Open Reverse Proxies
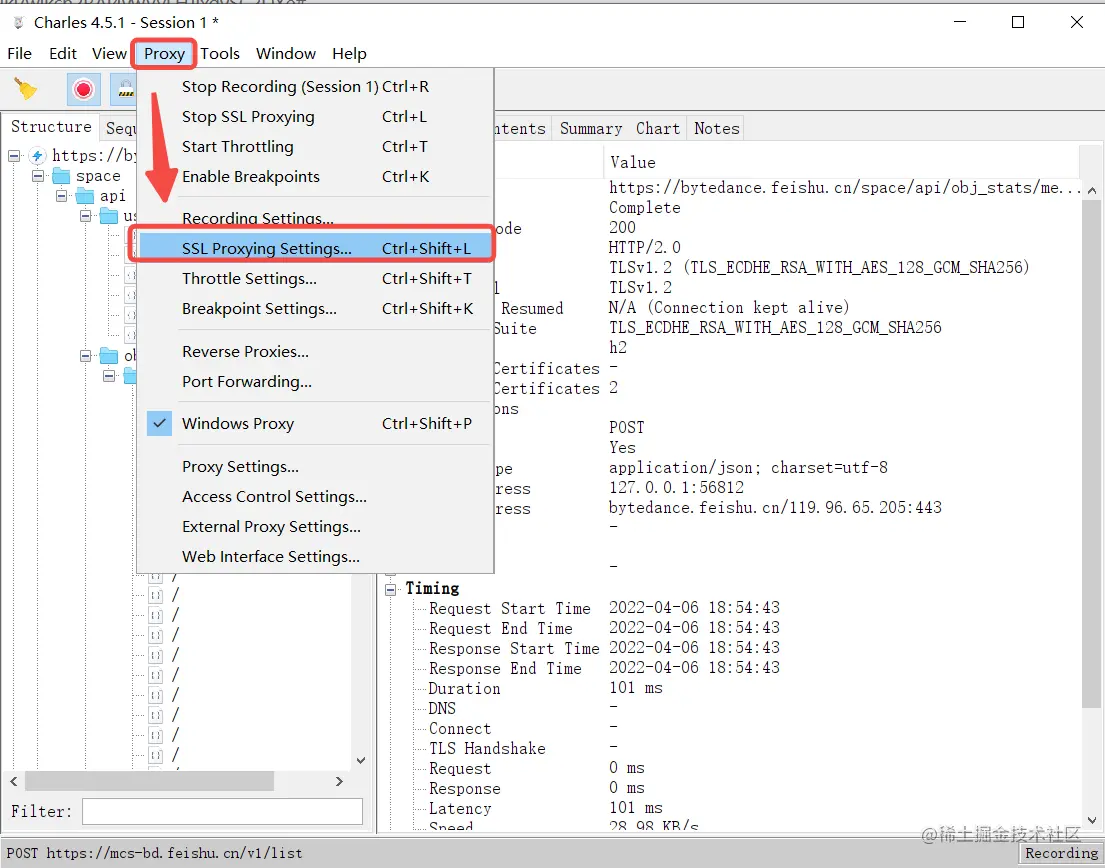This screenshot has height=868, width=1105. click(315, 352)
